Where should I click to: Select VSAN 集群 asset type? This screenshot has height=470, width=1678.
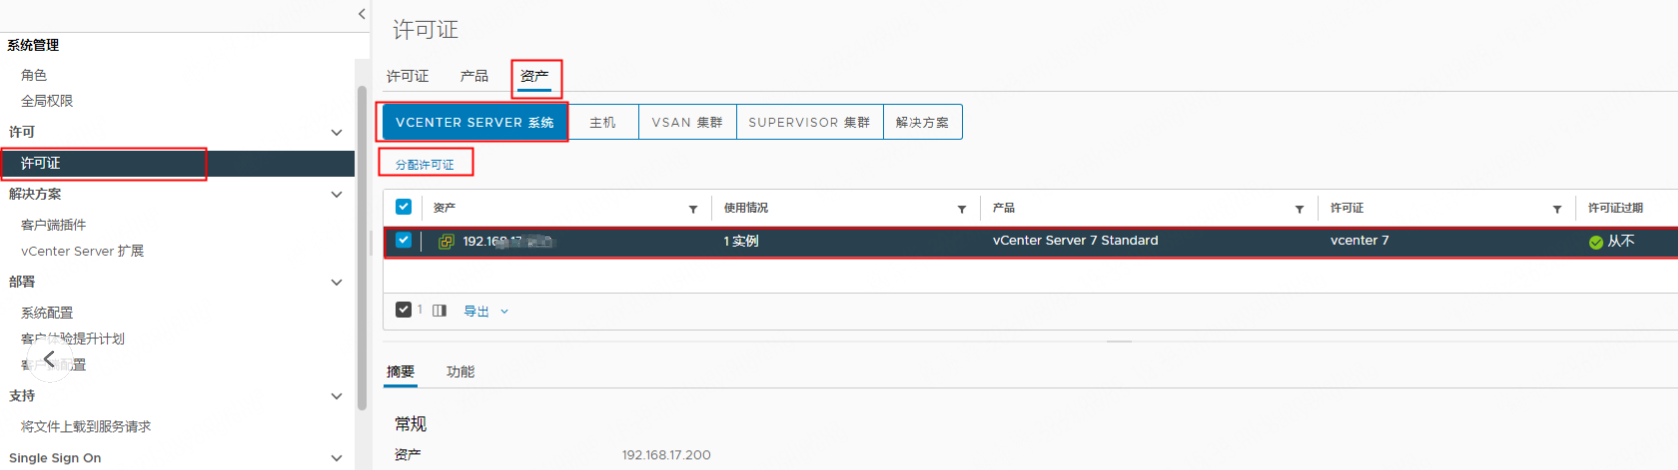687,122
